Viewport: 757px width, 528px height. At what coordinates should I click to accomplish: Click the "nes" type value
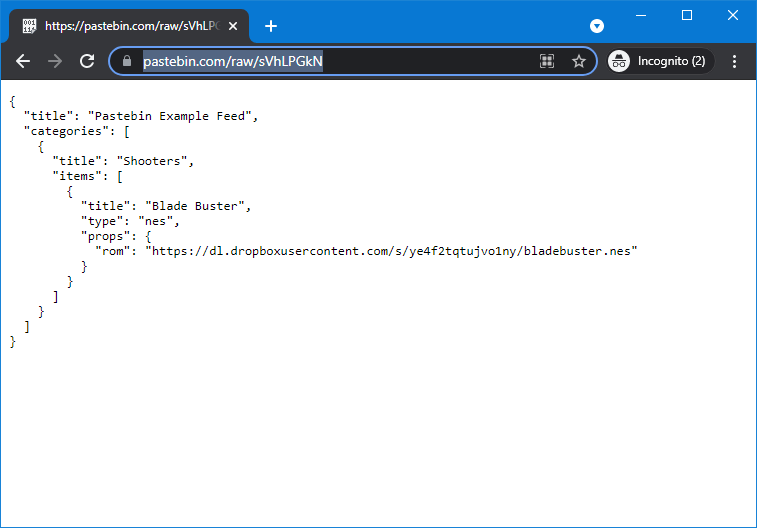coord(155,221)
